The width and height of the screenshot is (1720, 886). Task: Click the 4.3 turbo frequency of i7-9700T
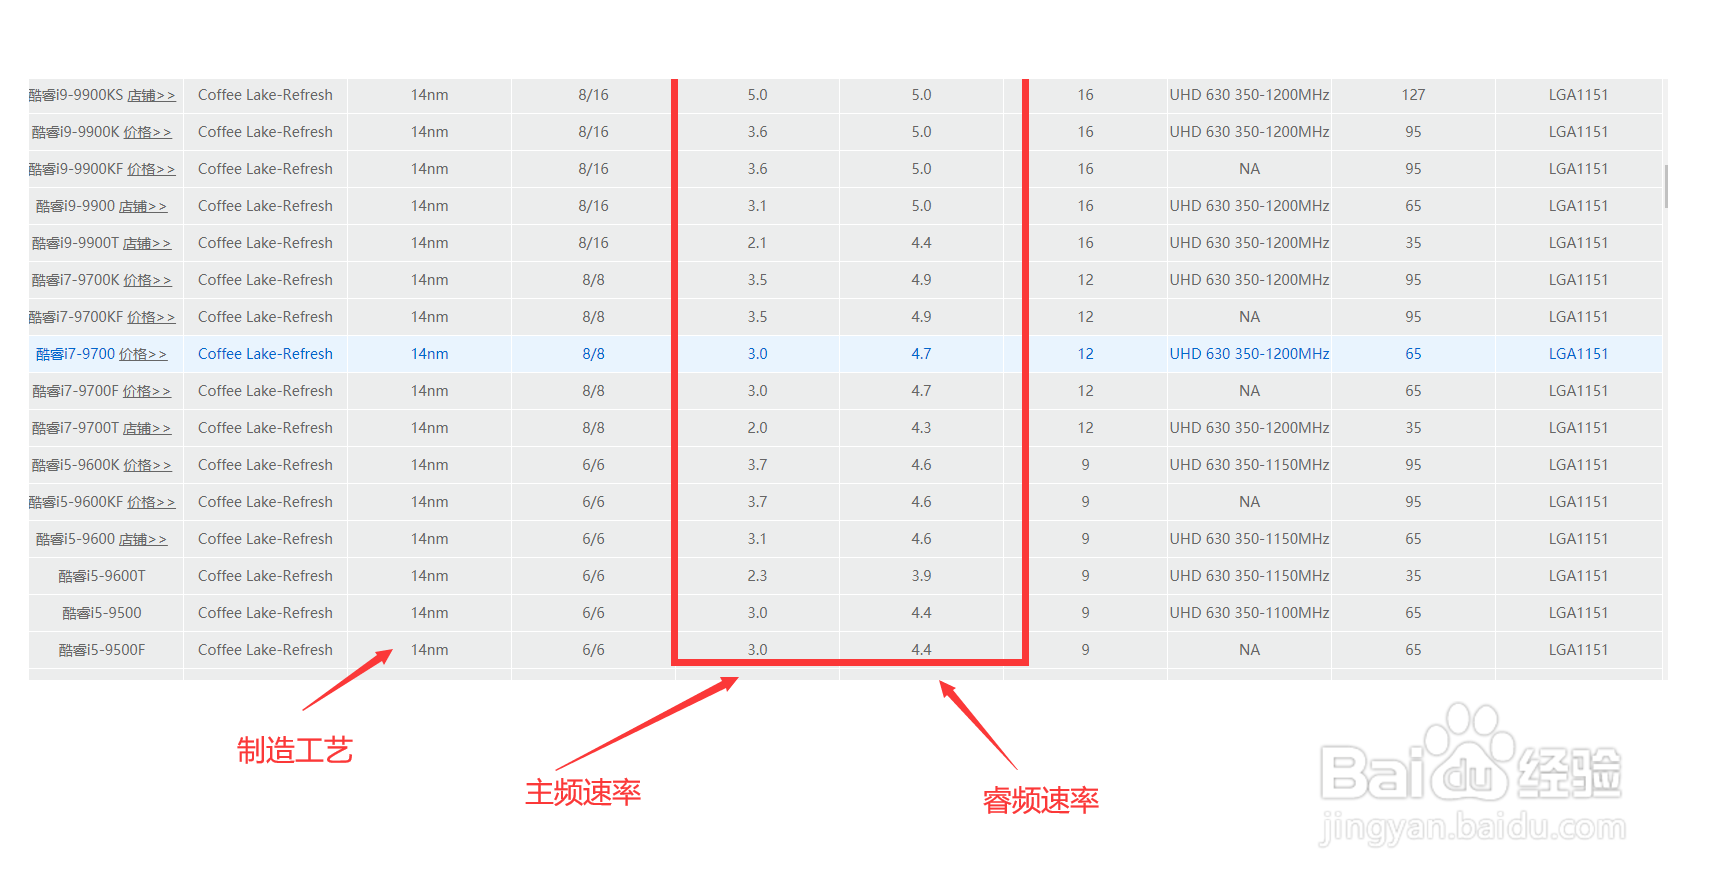point(921,428)
